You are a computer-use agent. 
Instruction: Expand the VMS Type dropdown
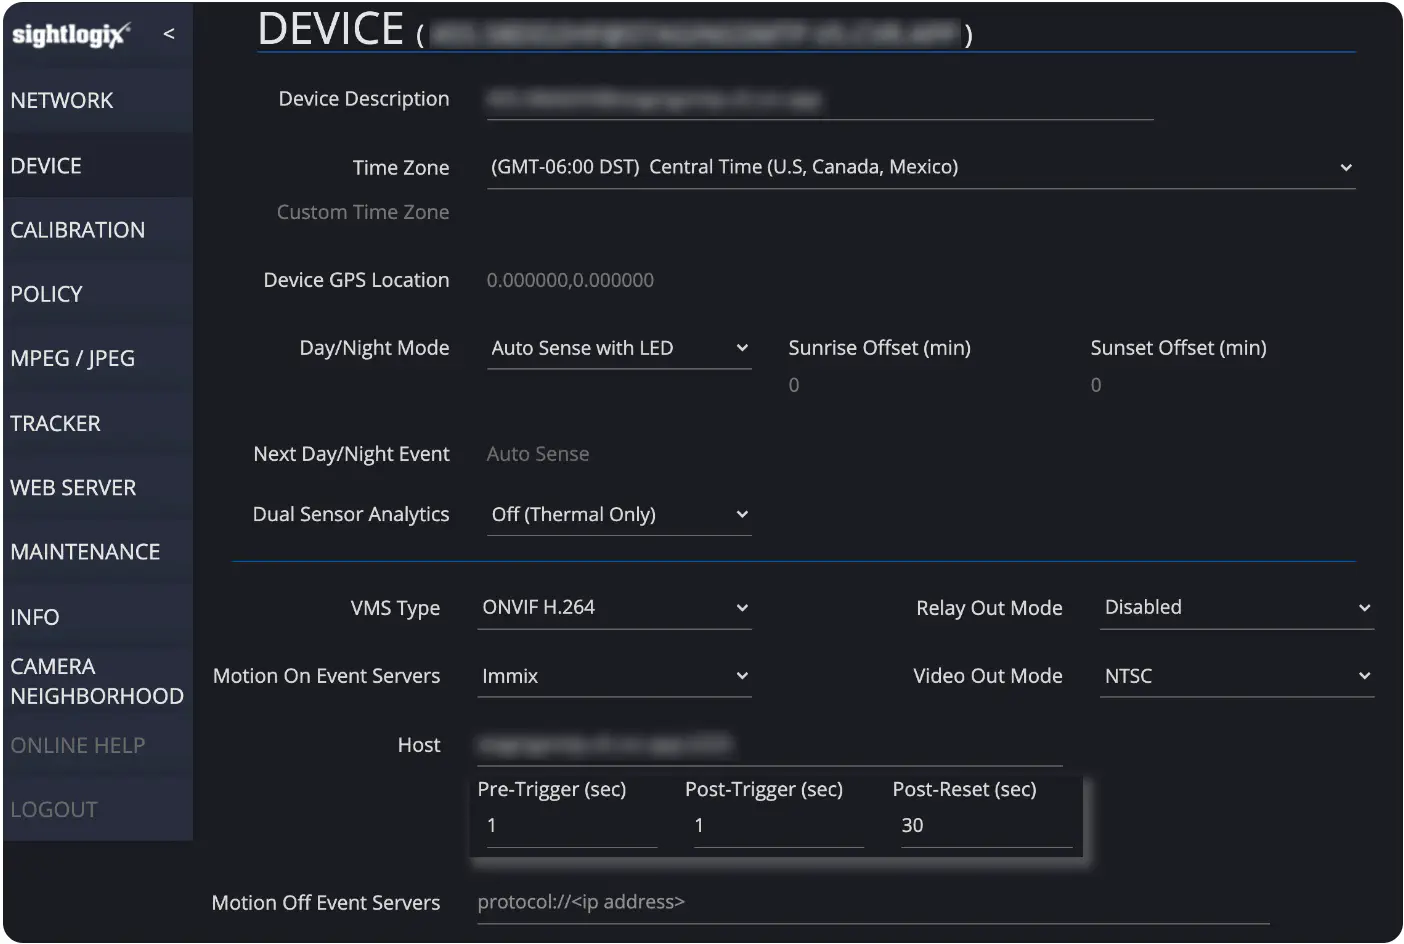tap(614, 608)
